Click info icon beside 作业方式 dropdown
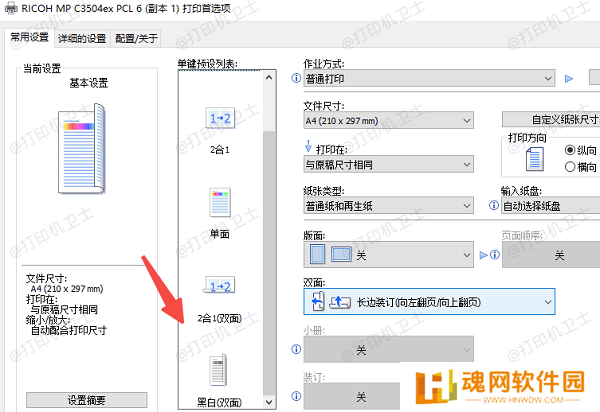The width and height of the screenshot is (600, 412). (296, 78)
